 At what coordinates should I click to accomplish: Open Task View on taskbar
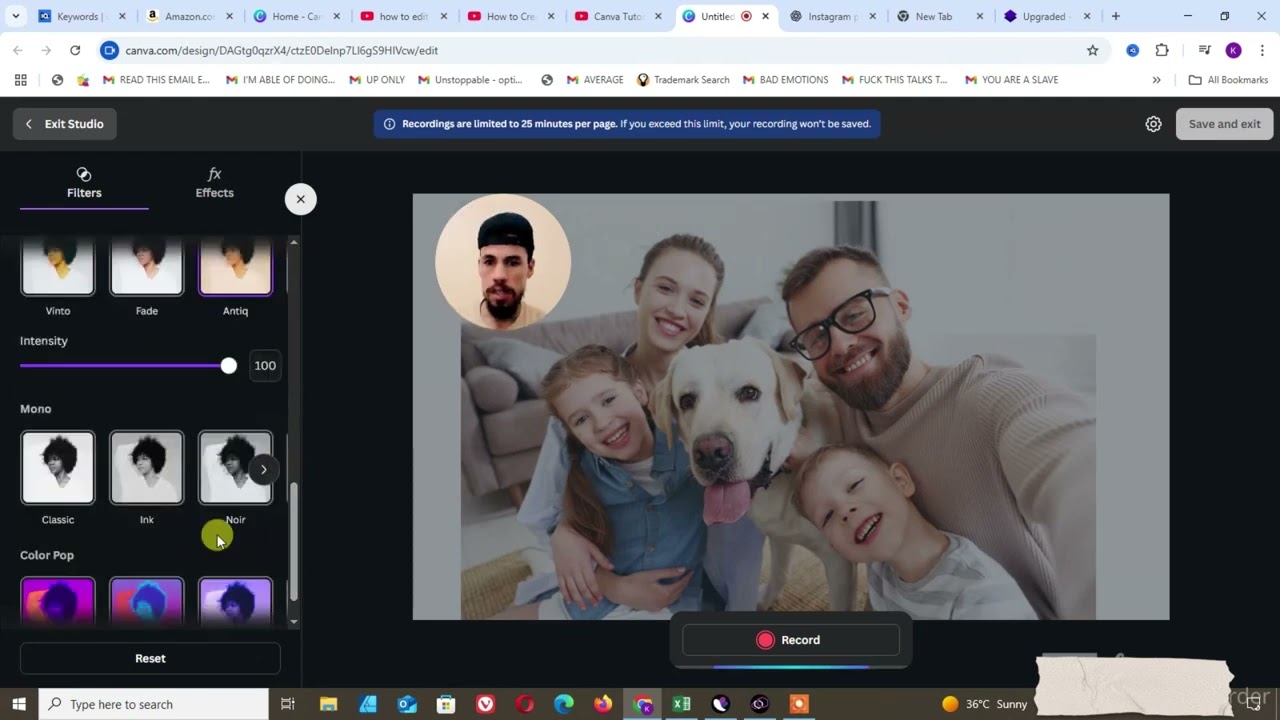click(x=288, y=704)
